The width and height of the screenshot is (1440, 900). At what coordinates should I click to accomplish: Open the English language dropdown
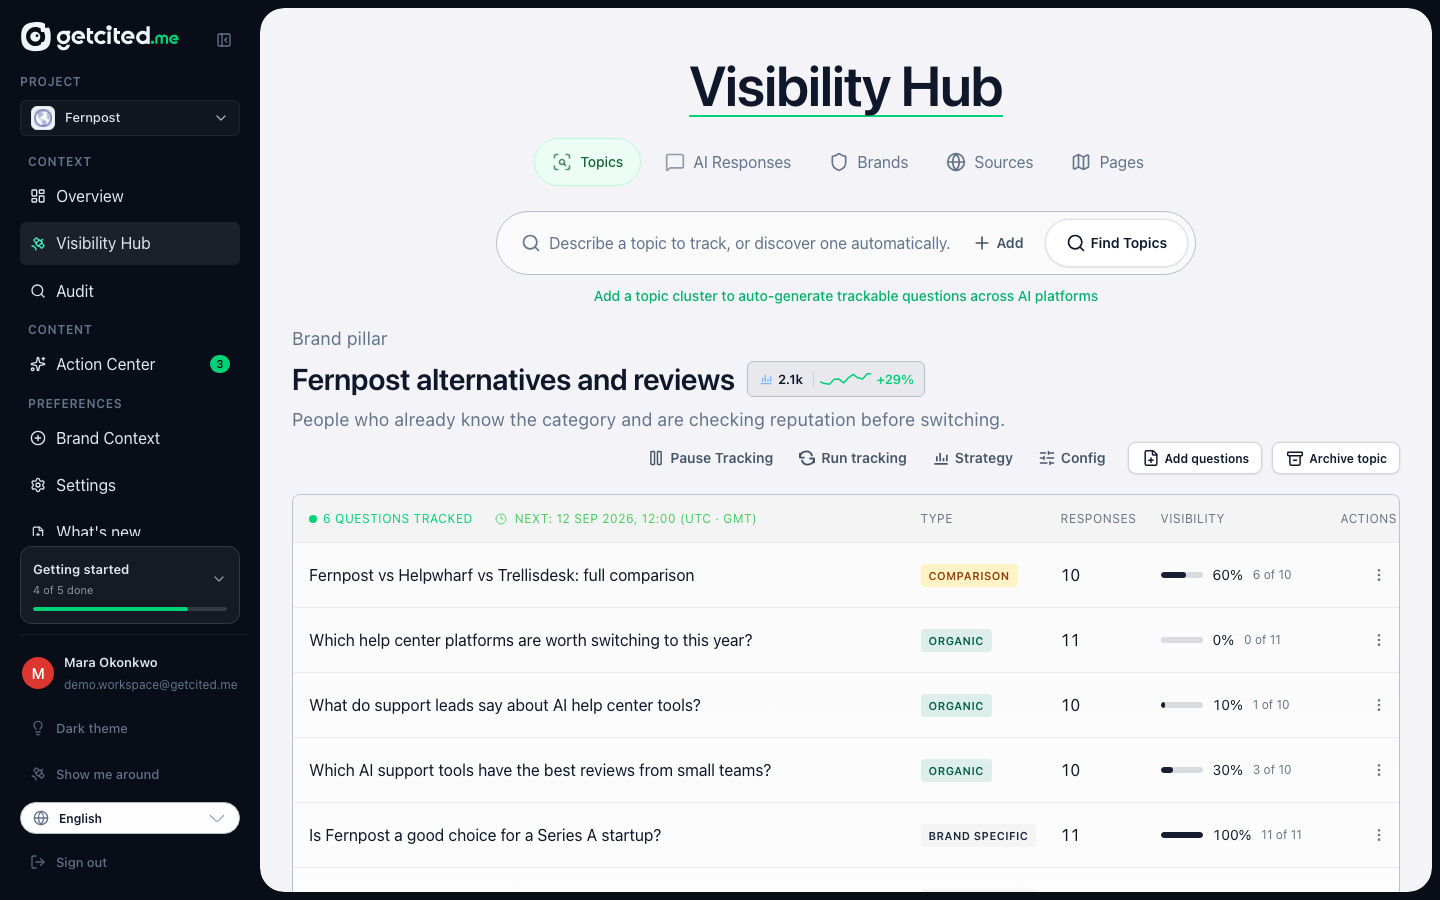pos(130,818)
